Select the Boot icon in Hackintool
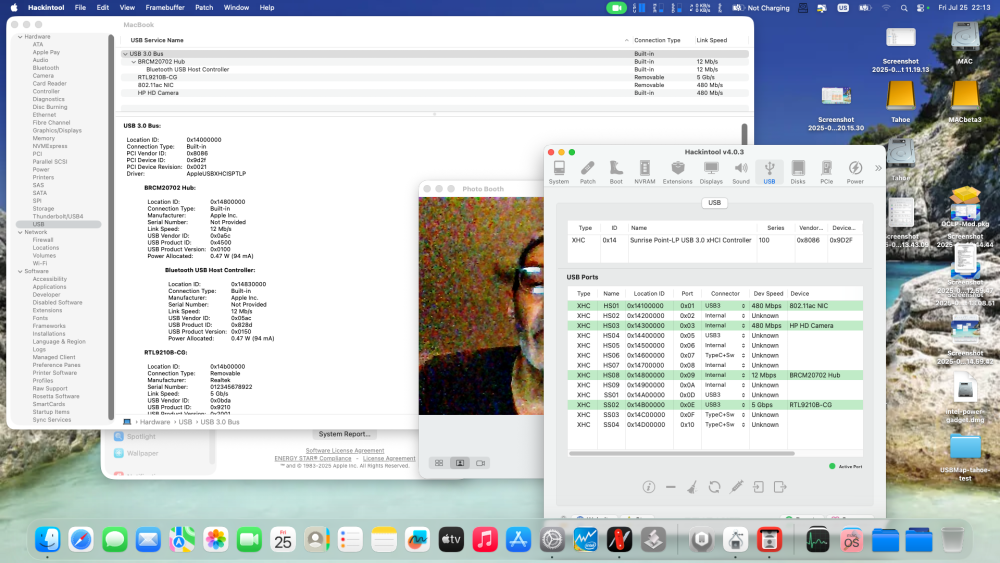This screenshot has height=563, width=1000. (x=616, y=172)
